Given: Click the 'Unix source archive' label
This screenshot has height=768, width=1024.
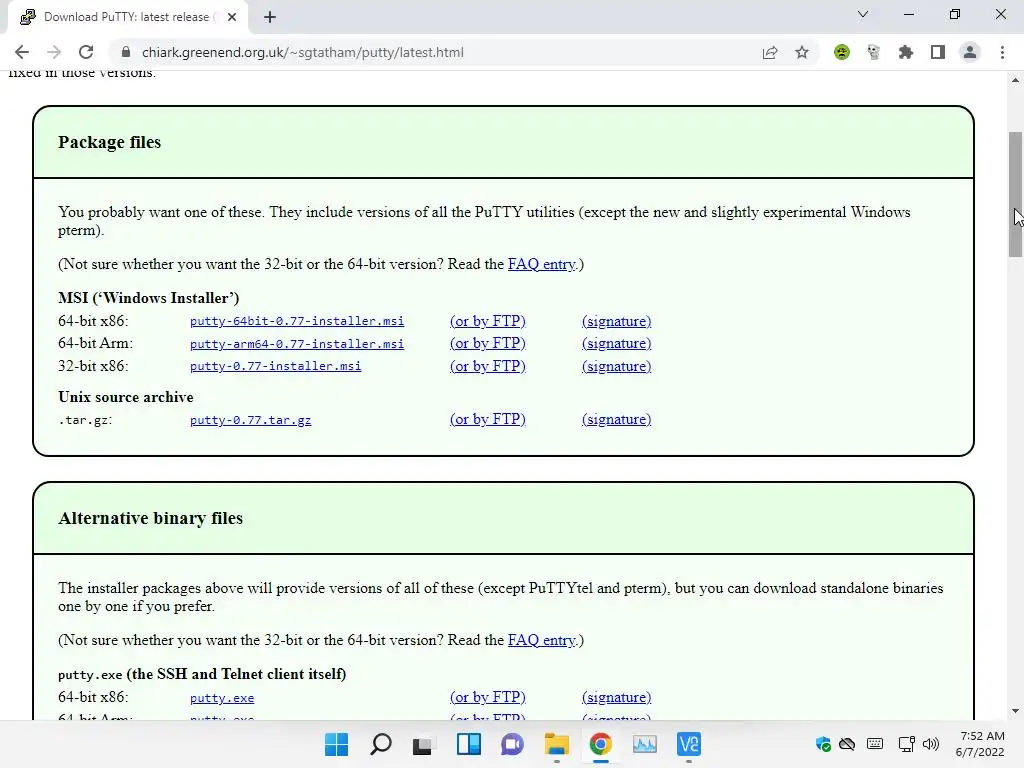Looking at the screenshot, I should (126, 397).
